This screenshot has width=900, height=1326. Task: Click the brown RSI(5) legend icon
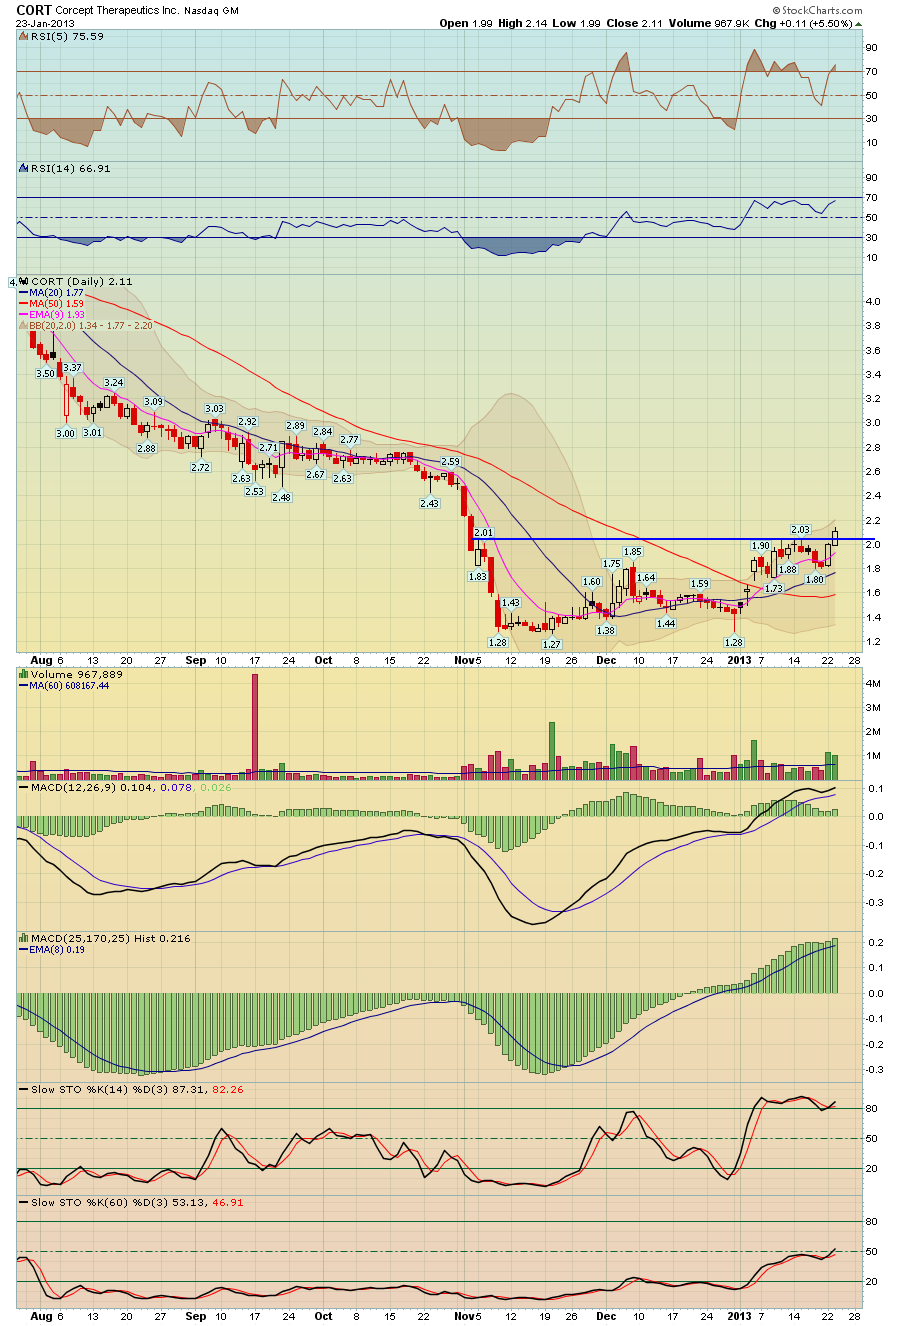pos(24,36)
